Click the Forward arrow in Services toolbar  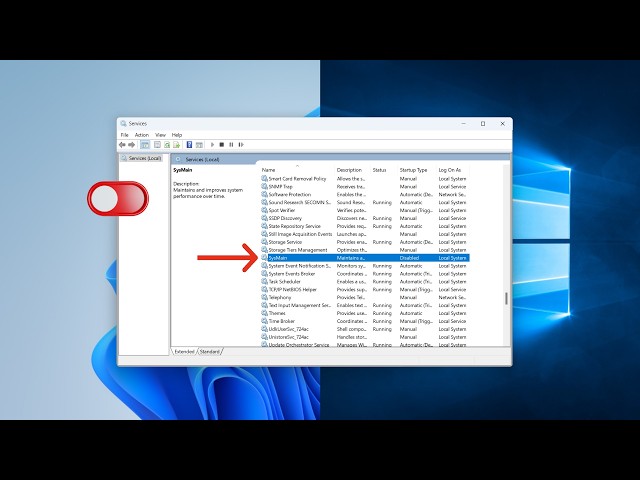pos(131,144)
